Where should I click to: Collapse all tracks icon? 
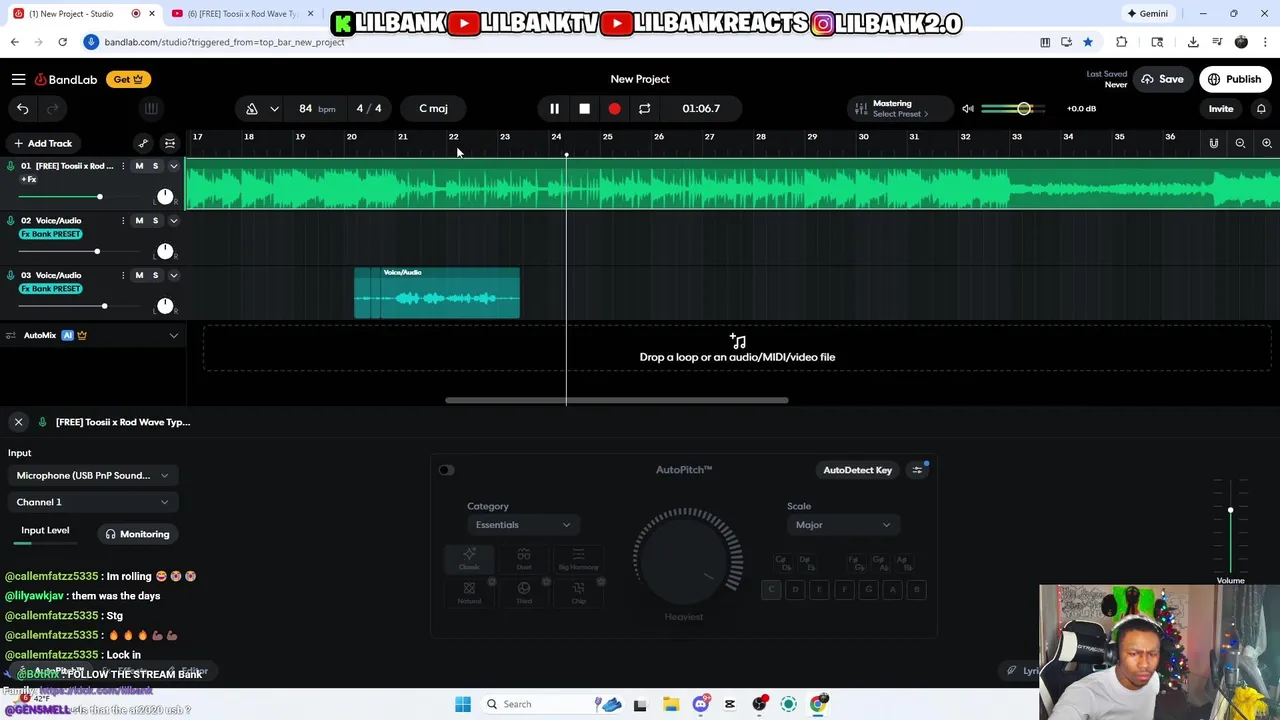click(170, 143)
